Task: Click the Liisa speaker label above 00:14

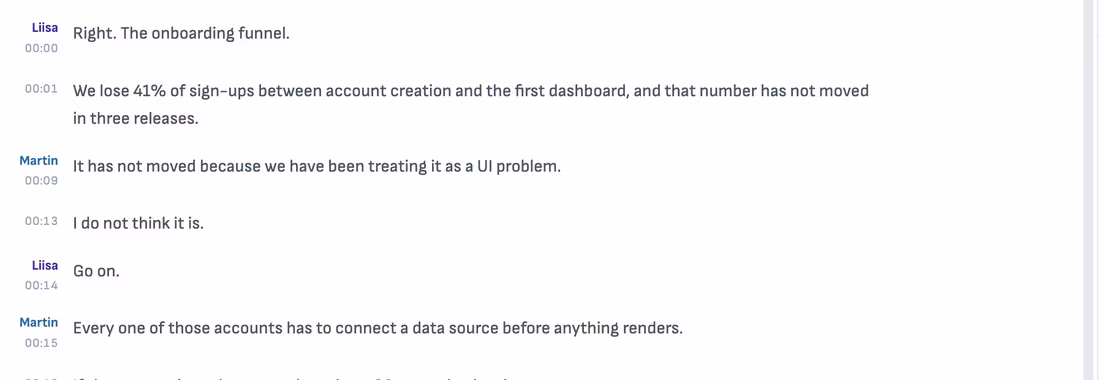Action: (x=45, y=265)
